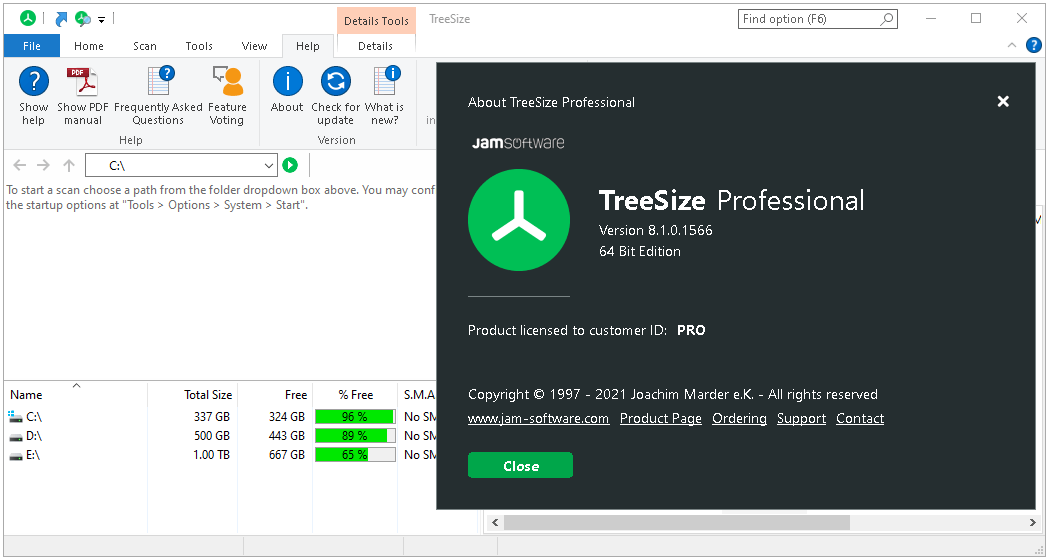Switch to the Tools tab
Viewport: 1048px width, 559px height.
click(199, 46)
